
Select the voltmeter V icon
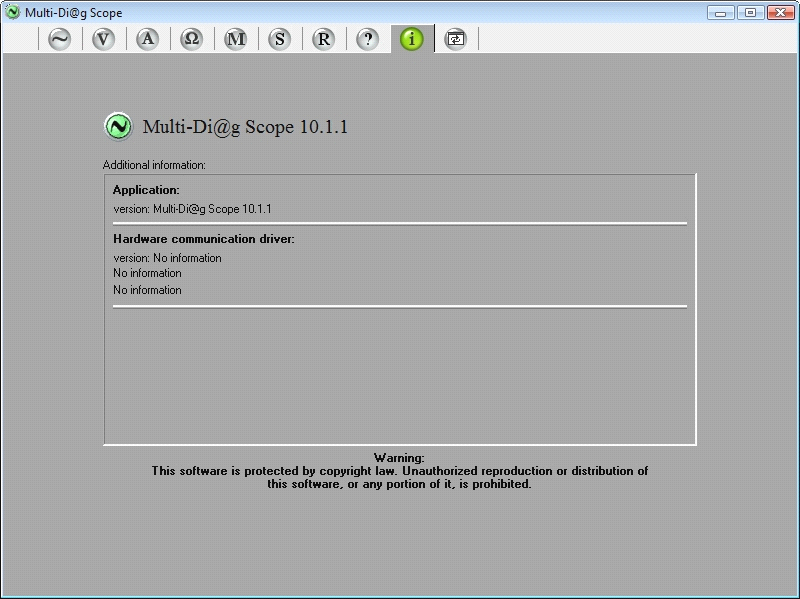coord(104,39)
